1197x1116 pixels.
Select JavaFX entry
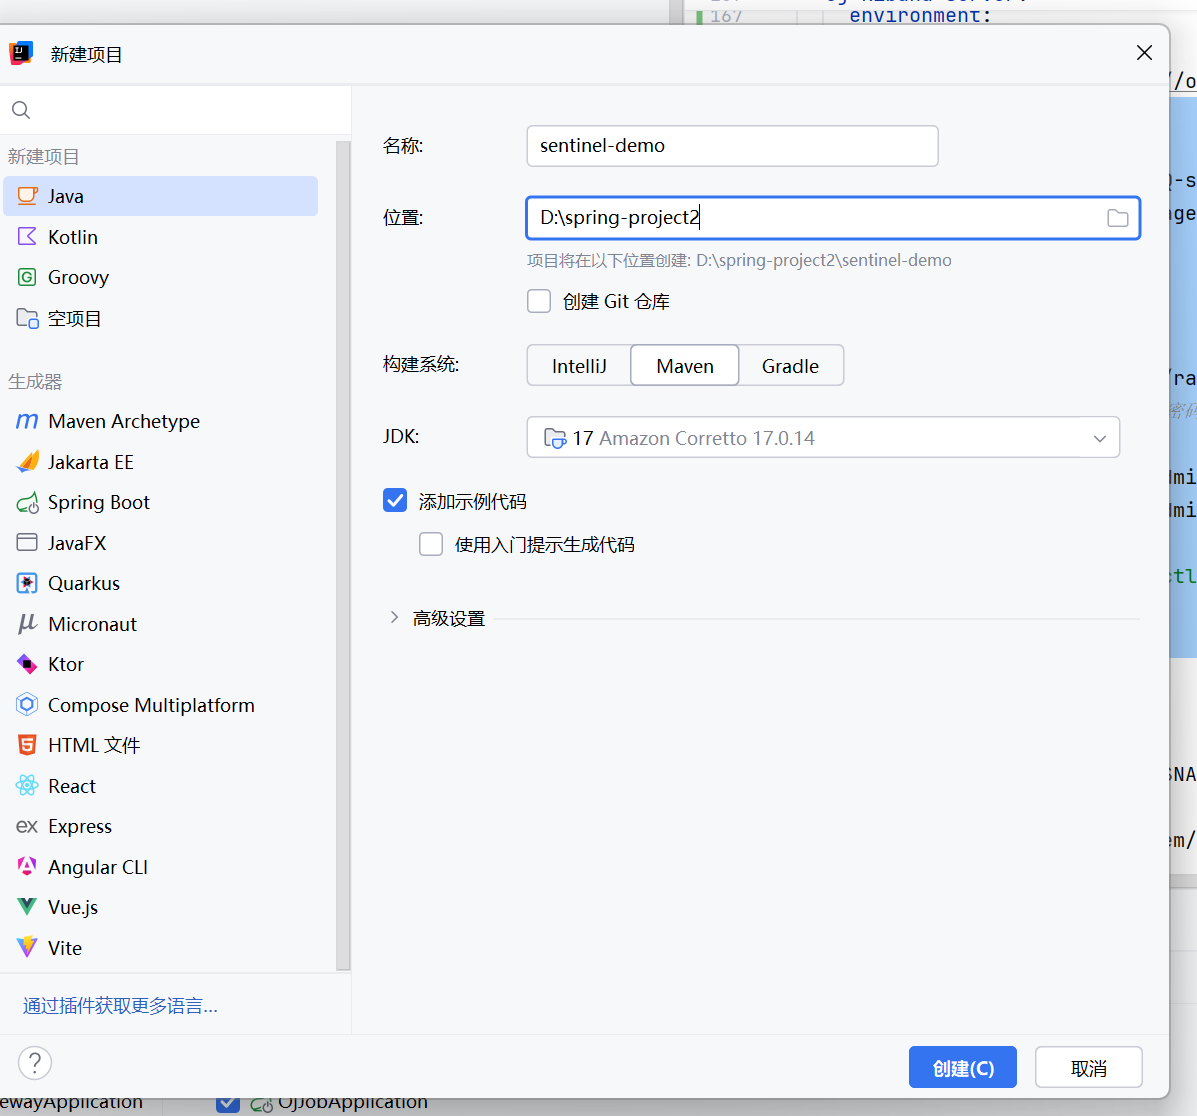(160, 543)
